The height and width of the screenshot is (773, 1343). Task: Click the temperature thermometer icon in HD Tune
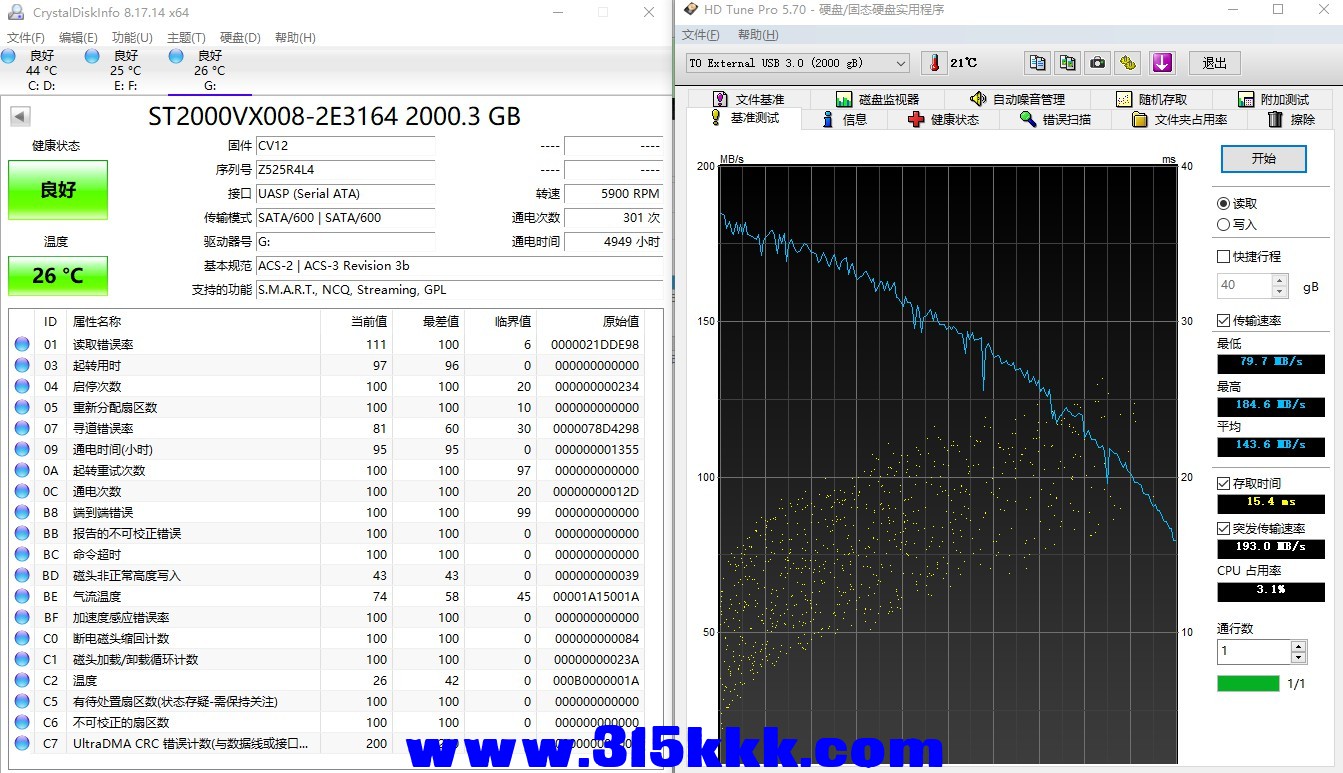point(935,62)
